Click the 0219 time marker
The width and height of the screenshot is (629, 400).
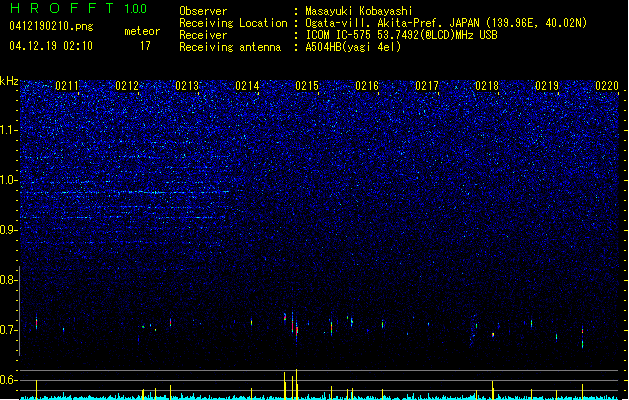pos(547,86)
